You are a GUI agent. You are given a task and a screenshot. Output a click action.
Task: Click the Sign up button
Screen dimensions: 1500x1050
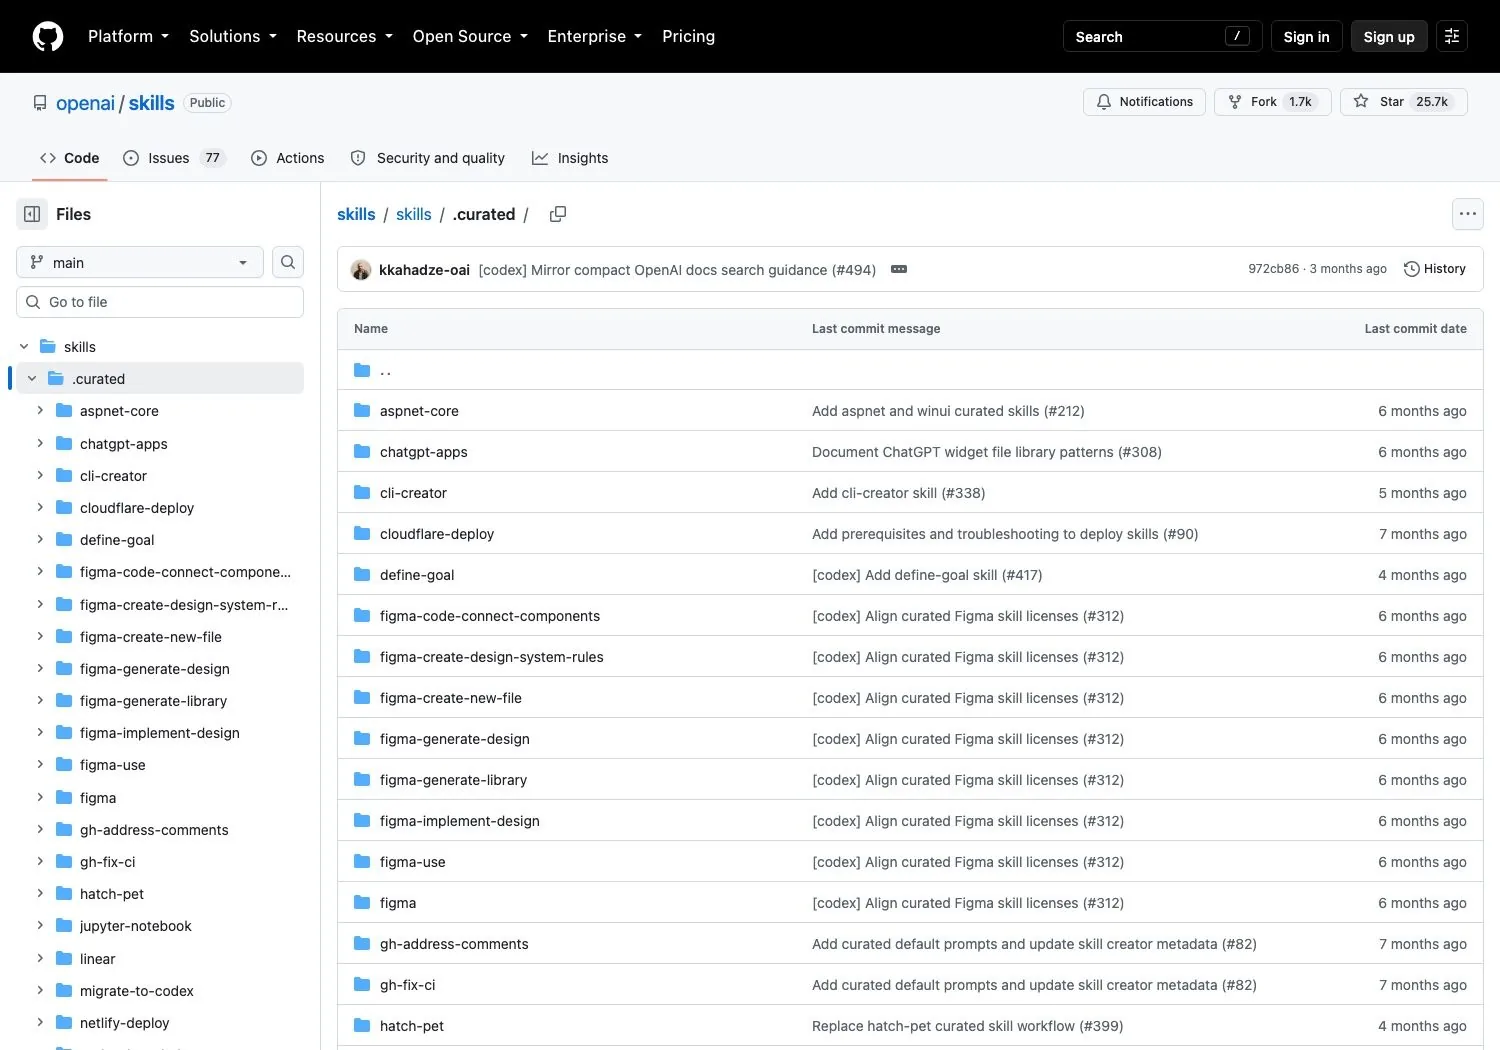coord(1389,37)
